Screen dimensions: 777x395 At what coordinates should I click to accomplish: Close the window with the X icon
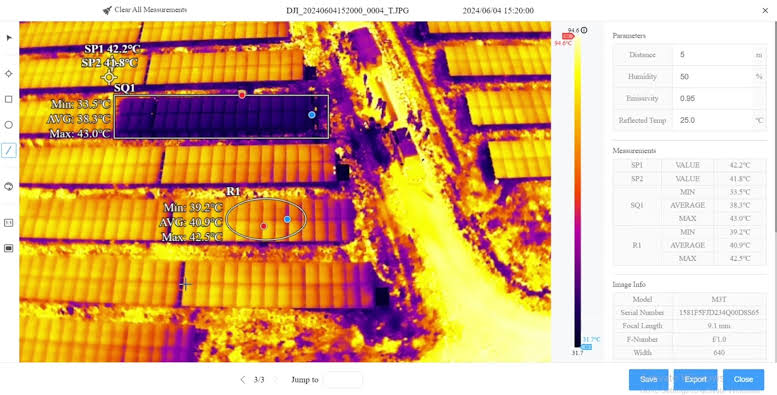point(765,10)
